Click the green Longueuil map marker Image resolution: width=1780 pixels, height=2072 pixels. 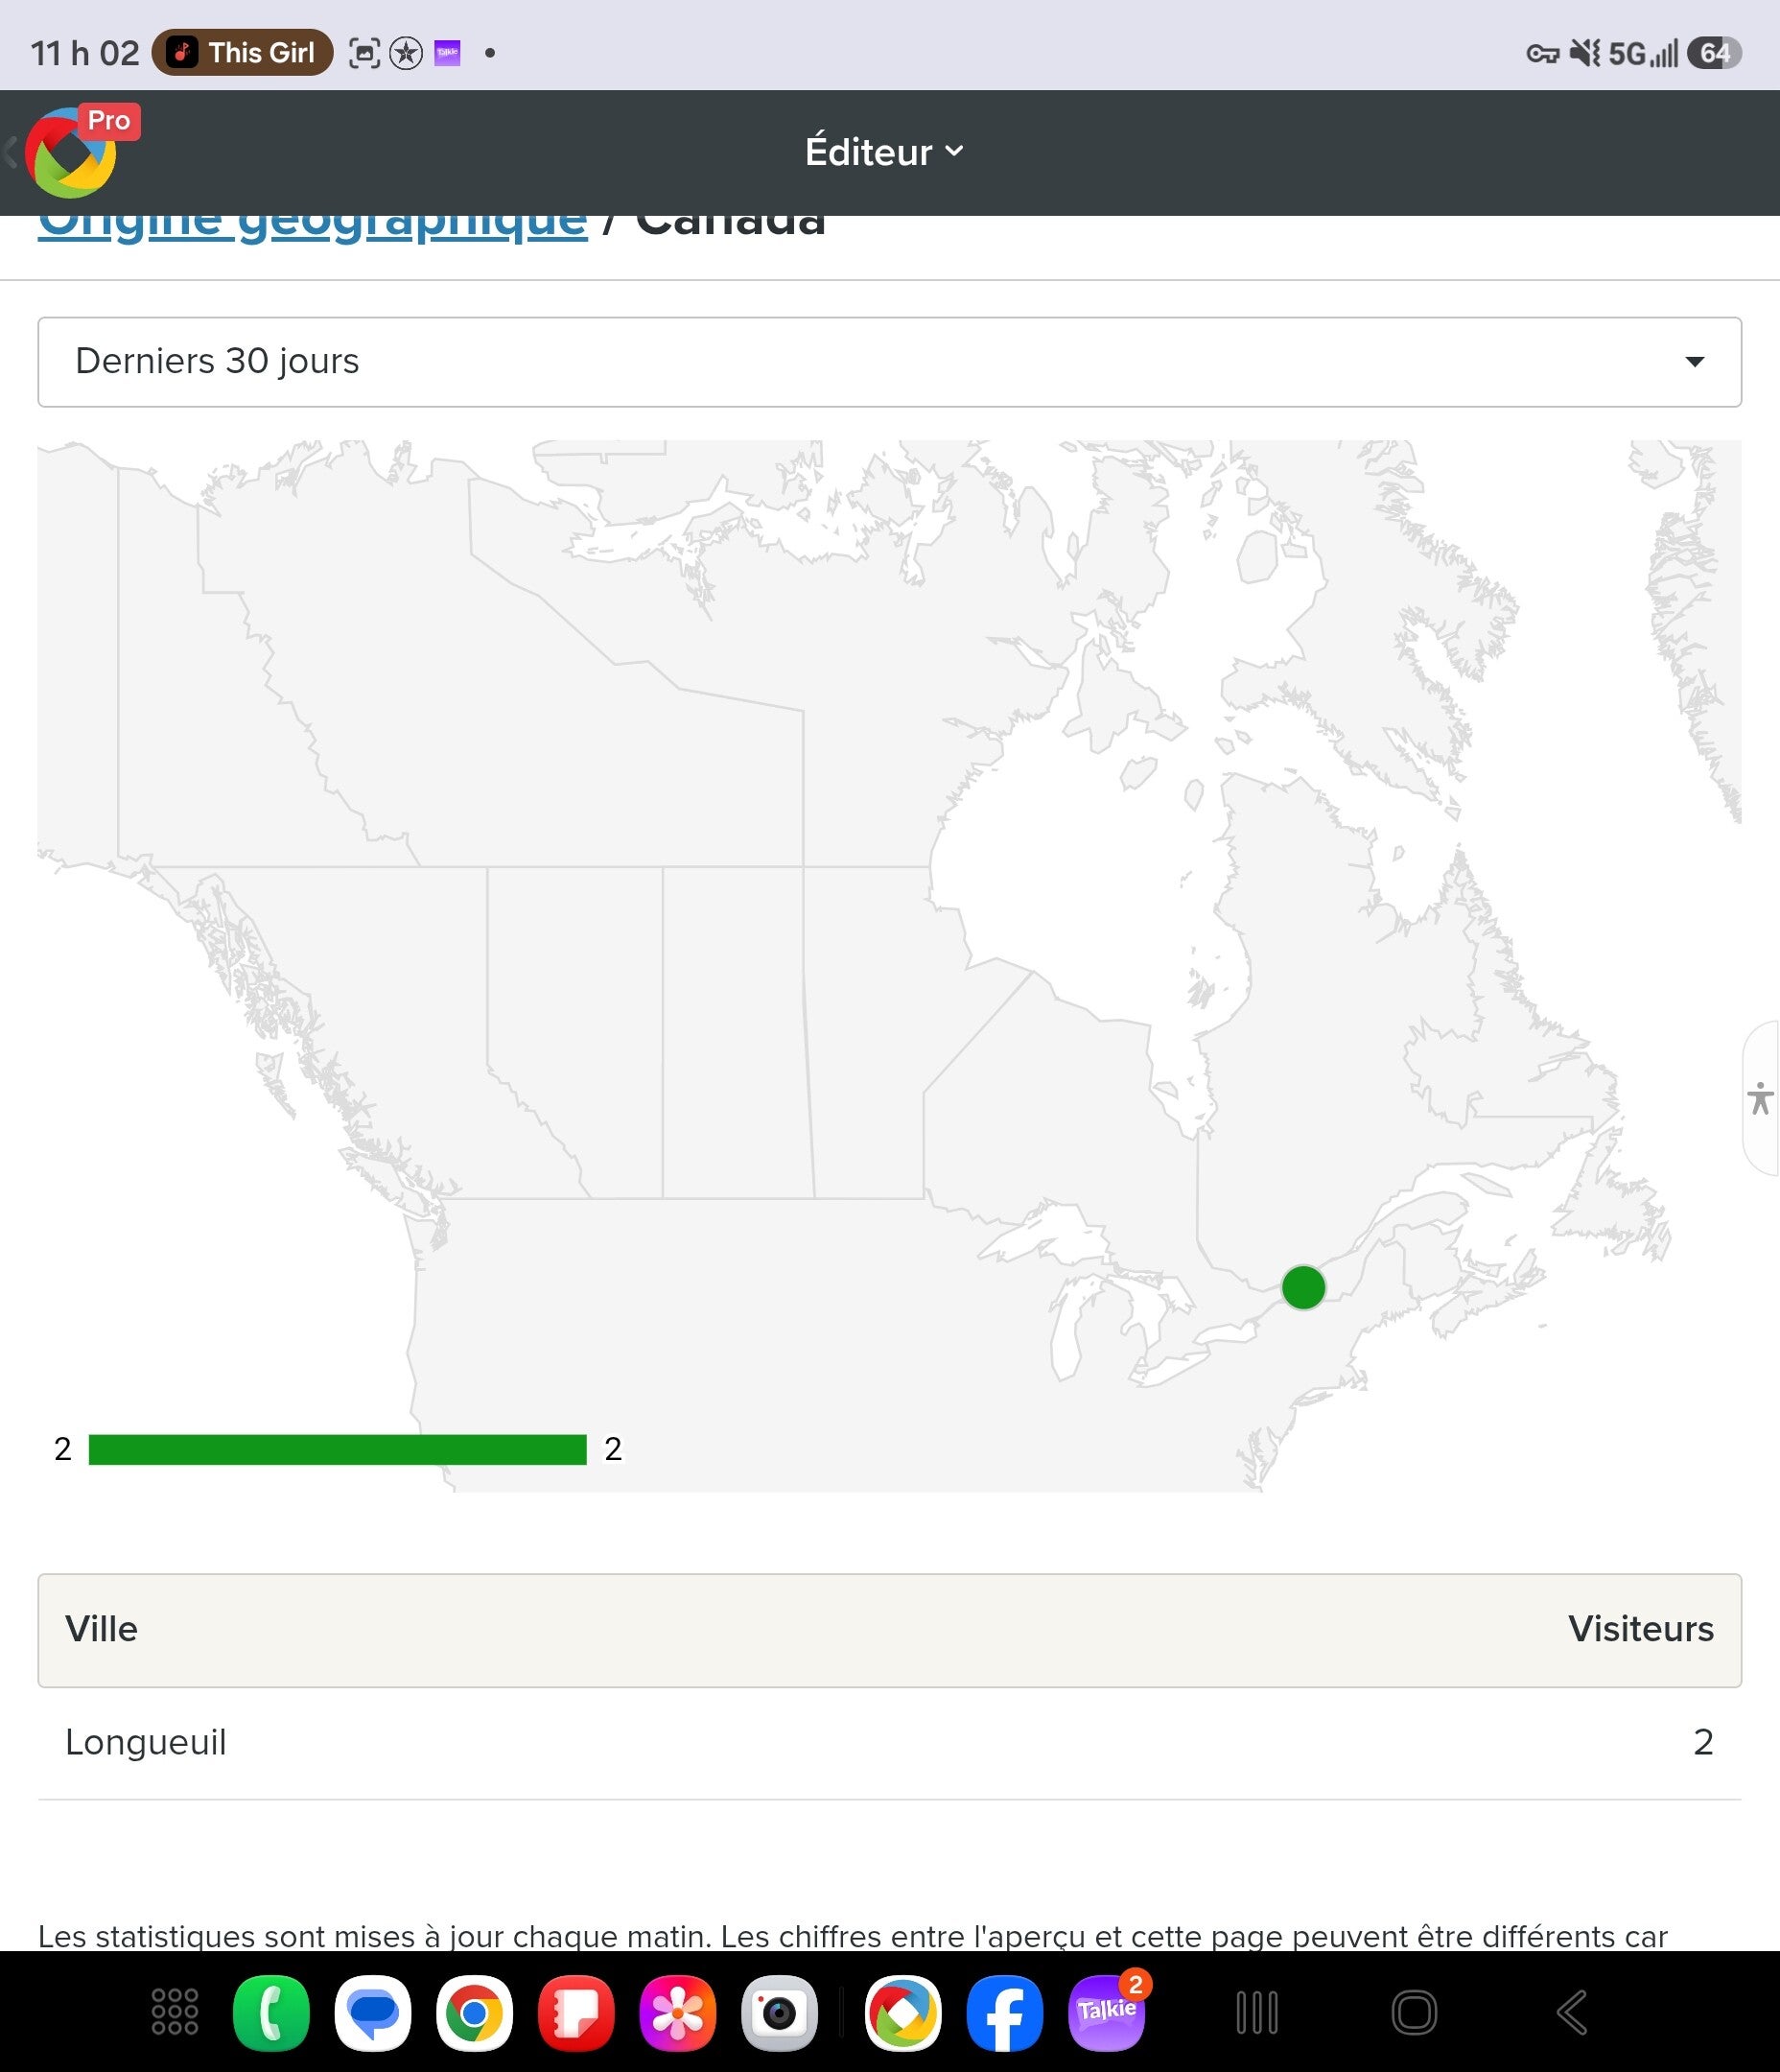1303,1287
